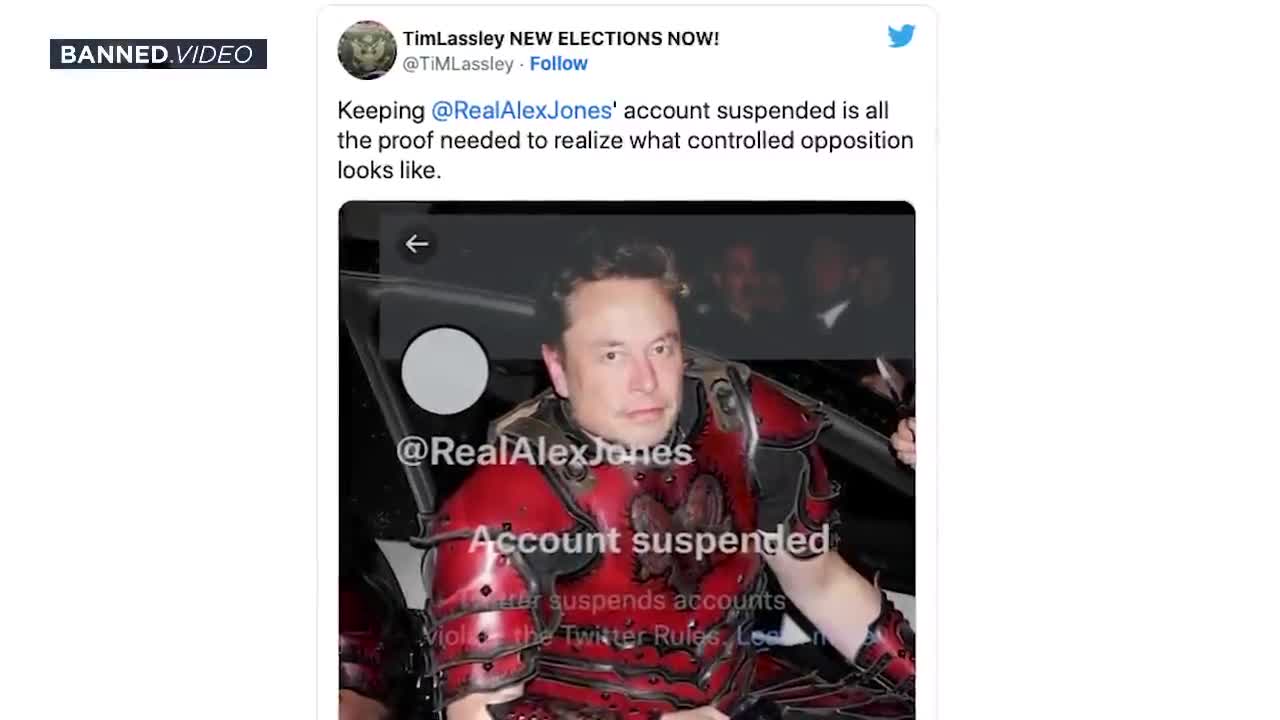This screenshot has width=1280, height=720.
Task: Click the grey circular profile placeholder
Action: (x=445, y=371)
